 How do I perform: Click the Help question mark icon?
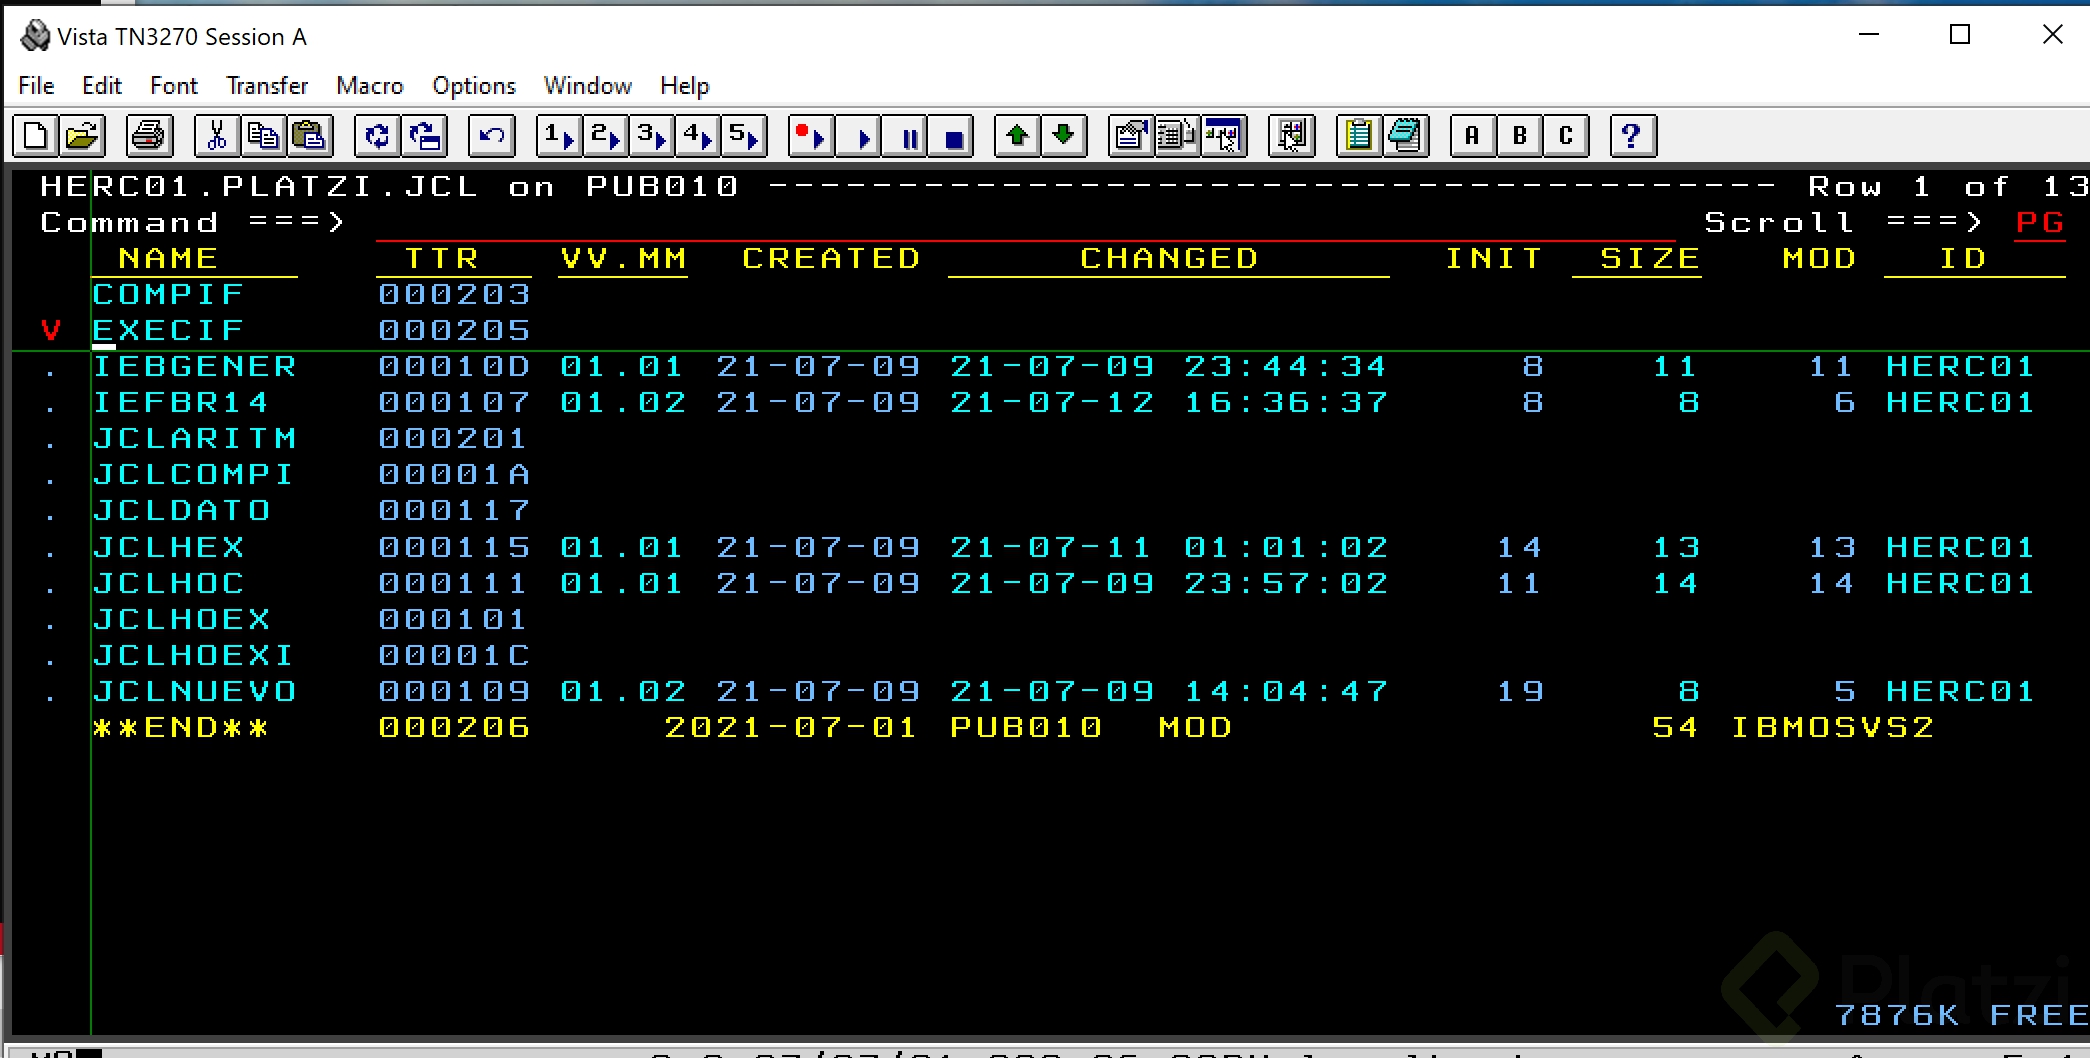1633,136
